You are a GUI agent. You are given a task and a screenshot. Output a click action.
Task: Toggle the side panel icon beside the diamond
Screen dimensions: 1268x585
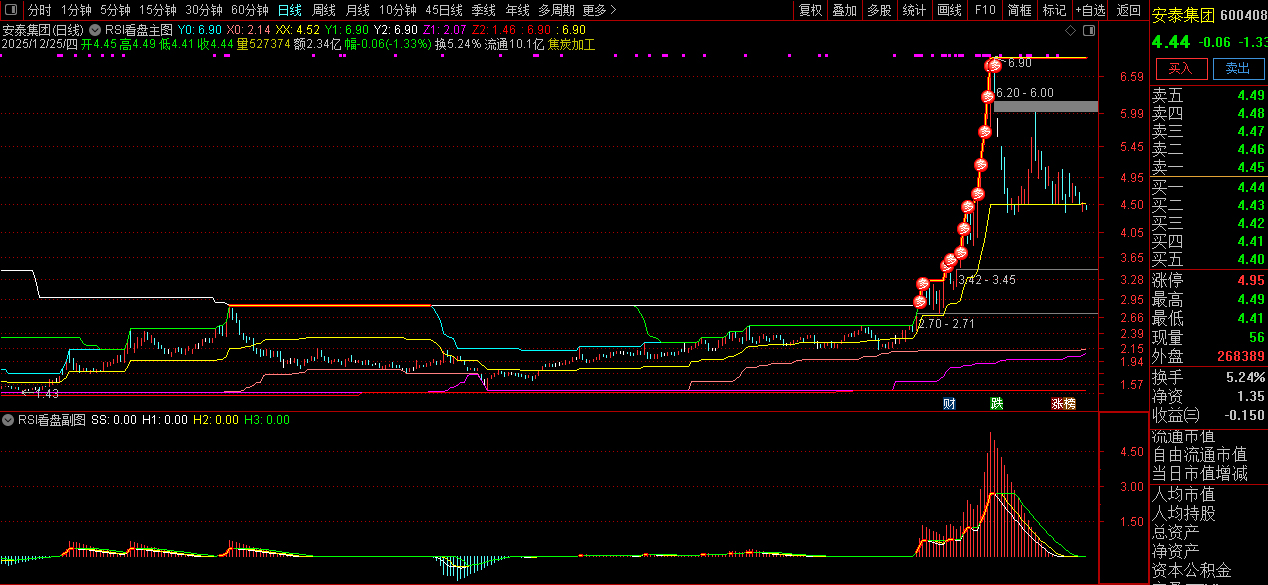coord(1087,31)
